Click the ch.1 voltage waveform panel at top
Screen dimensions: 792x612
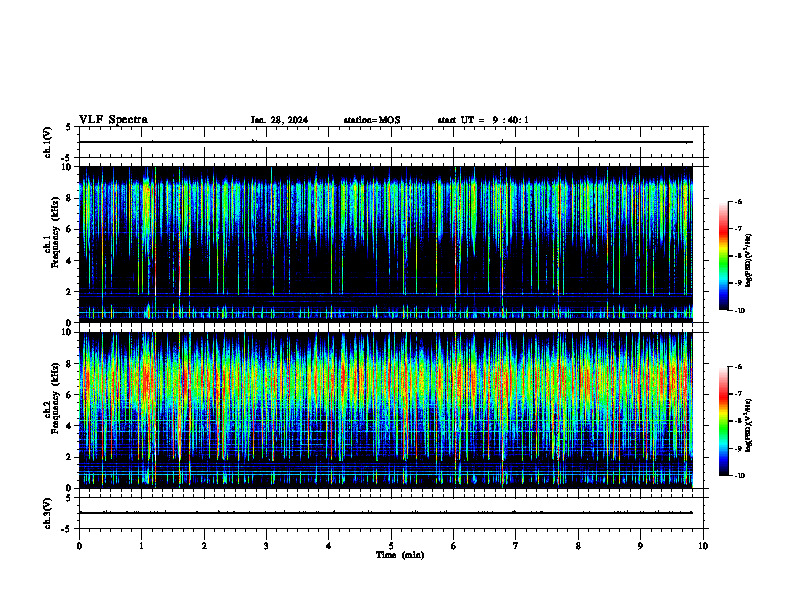[x=391, y=142]
